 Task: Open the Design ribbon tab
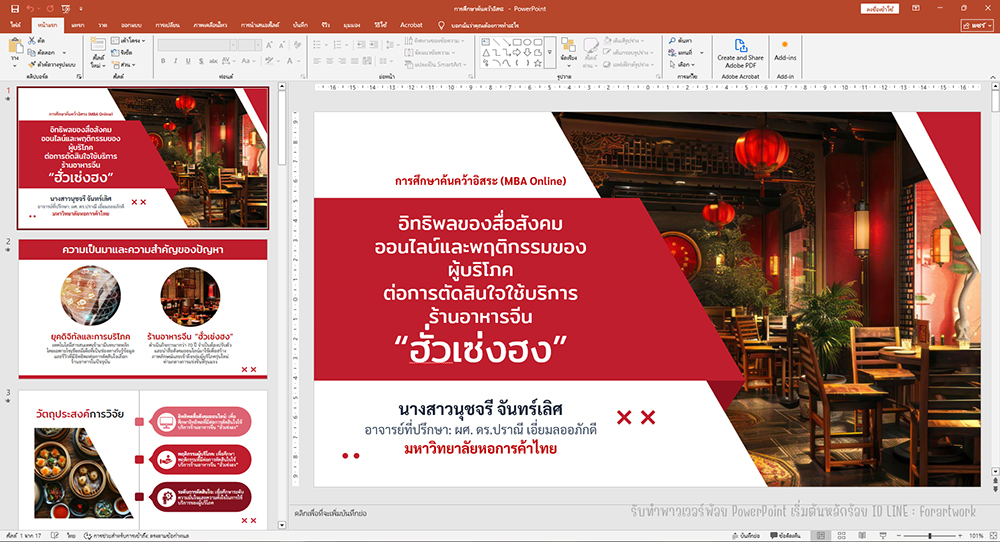click(131, 25)
